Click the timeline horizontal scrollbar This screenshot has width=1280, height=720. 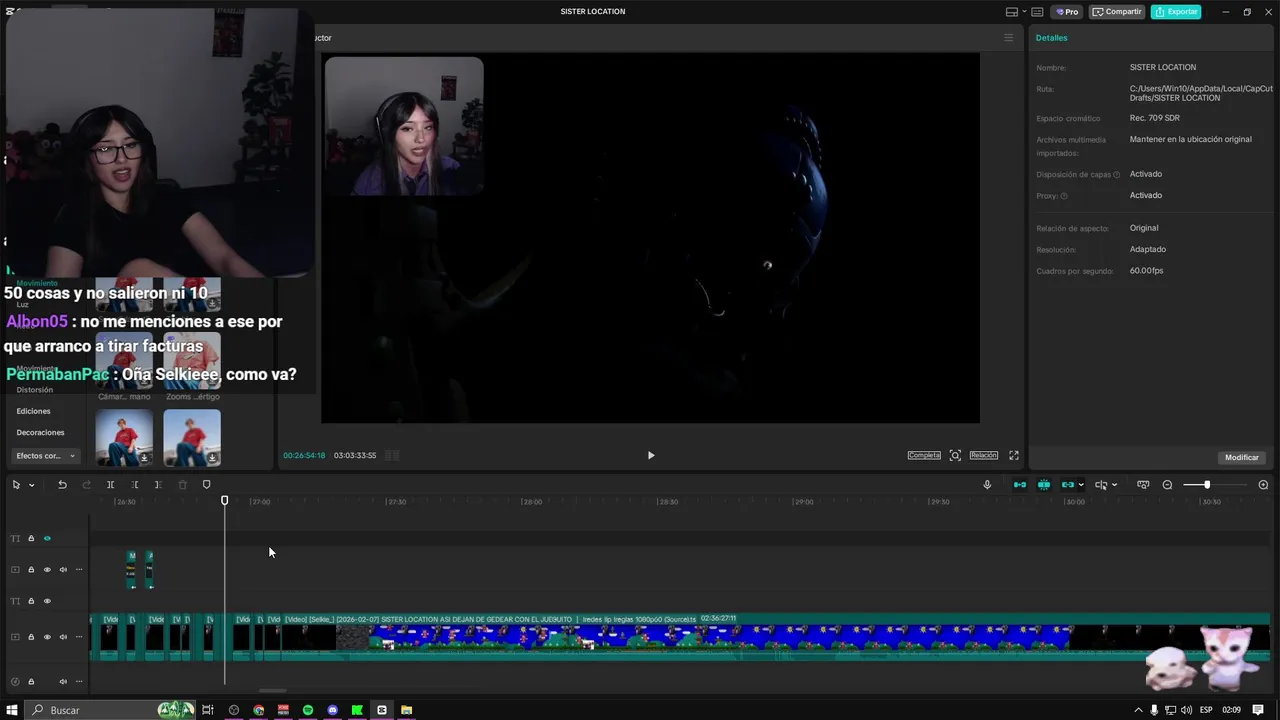point(272,690)
